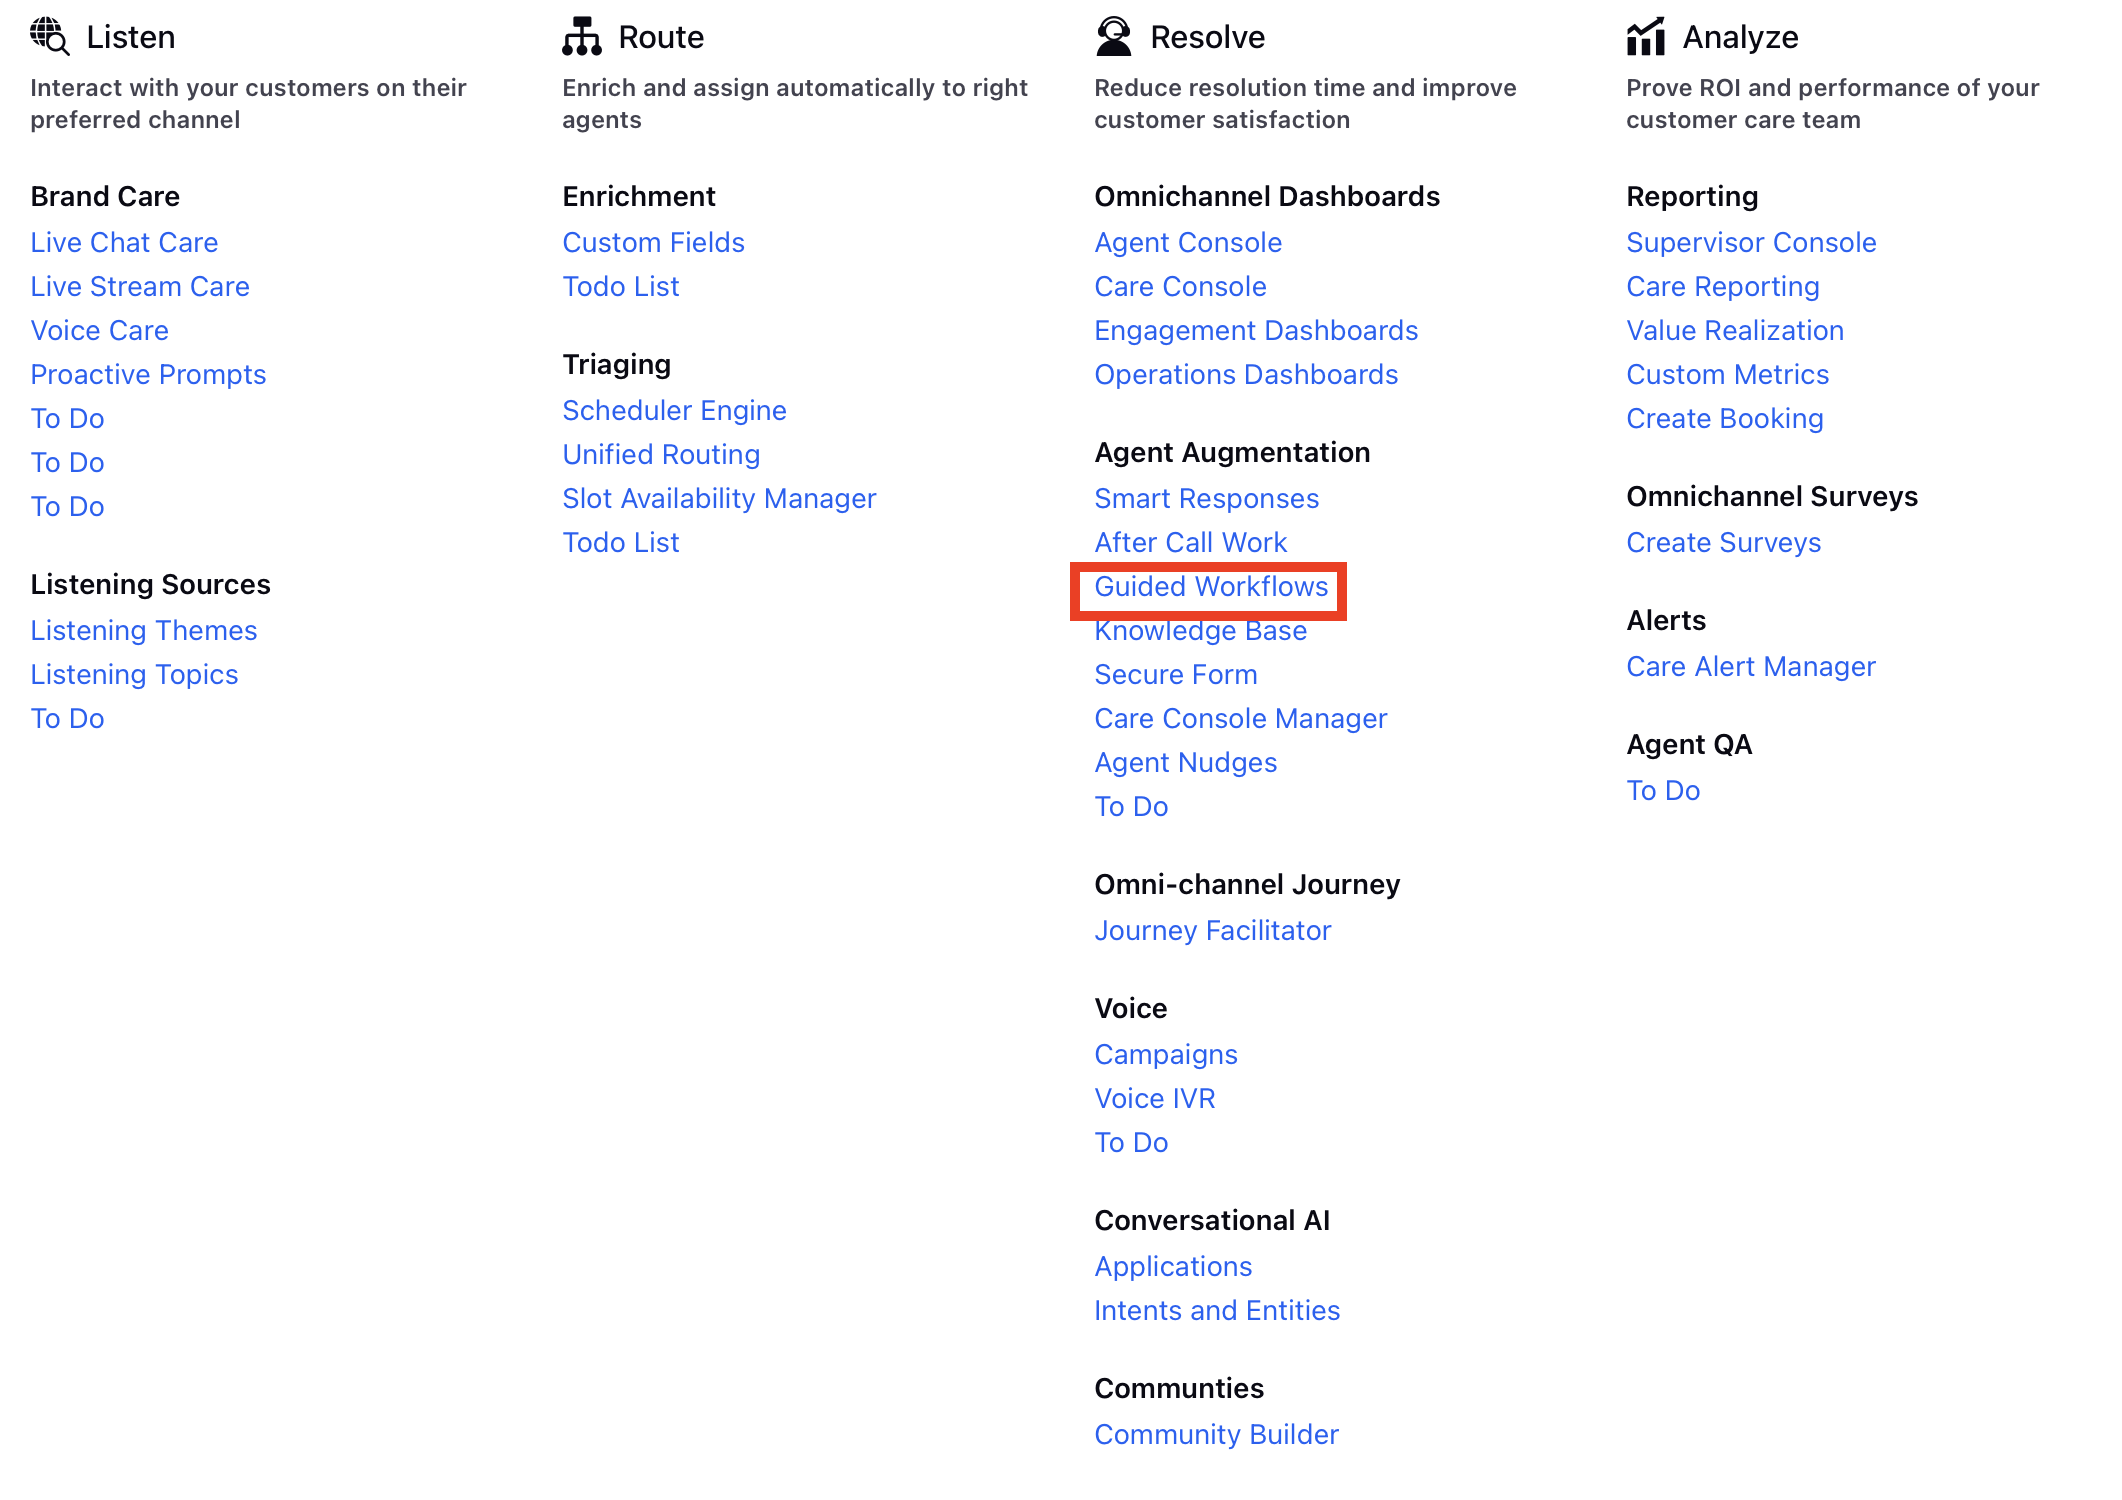The height and width of the screenshot is (1500, 2122).
Task: Click the Resolve heading text
Action: [1207, 37]
